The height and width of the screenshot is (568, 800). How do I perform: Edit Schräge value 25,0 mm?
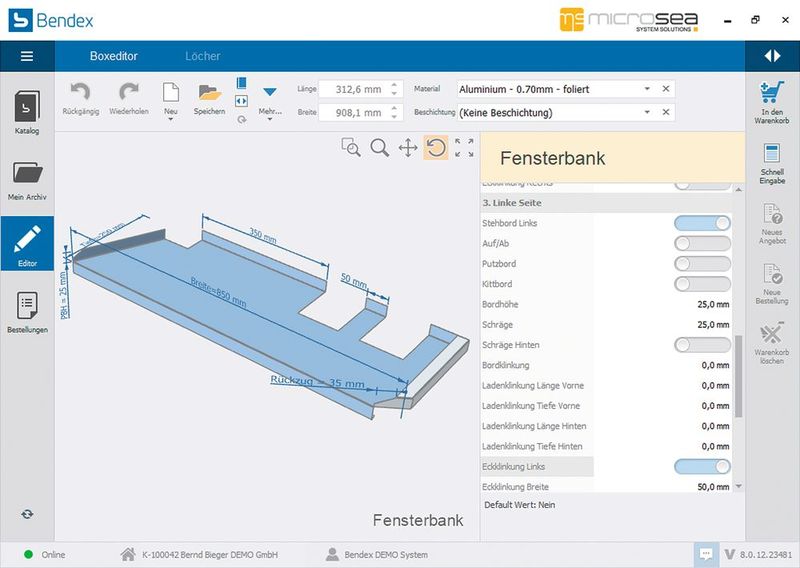click(x=713, y=325)
